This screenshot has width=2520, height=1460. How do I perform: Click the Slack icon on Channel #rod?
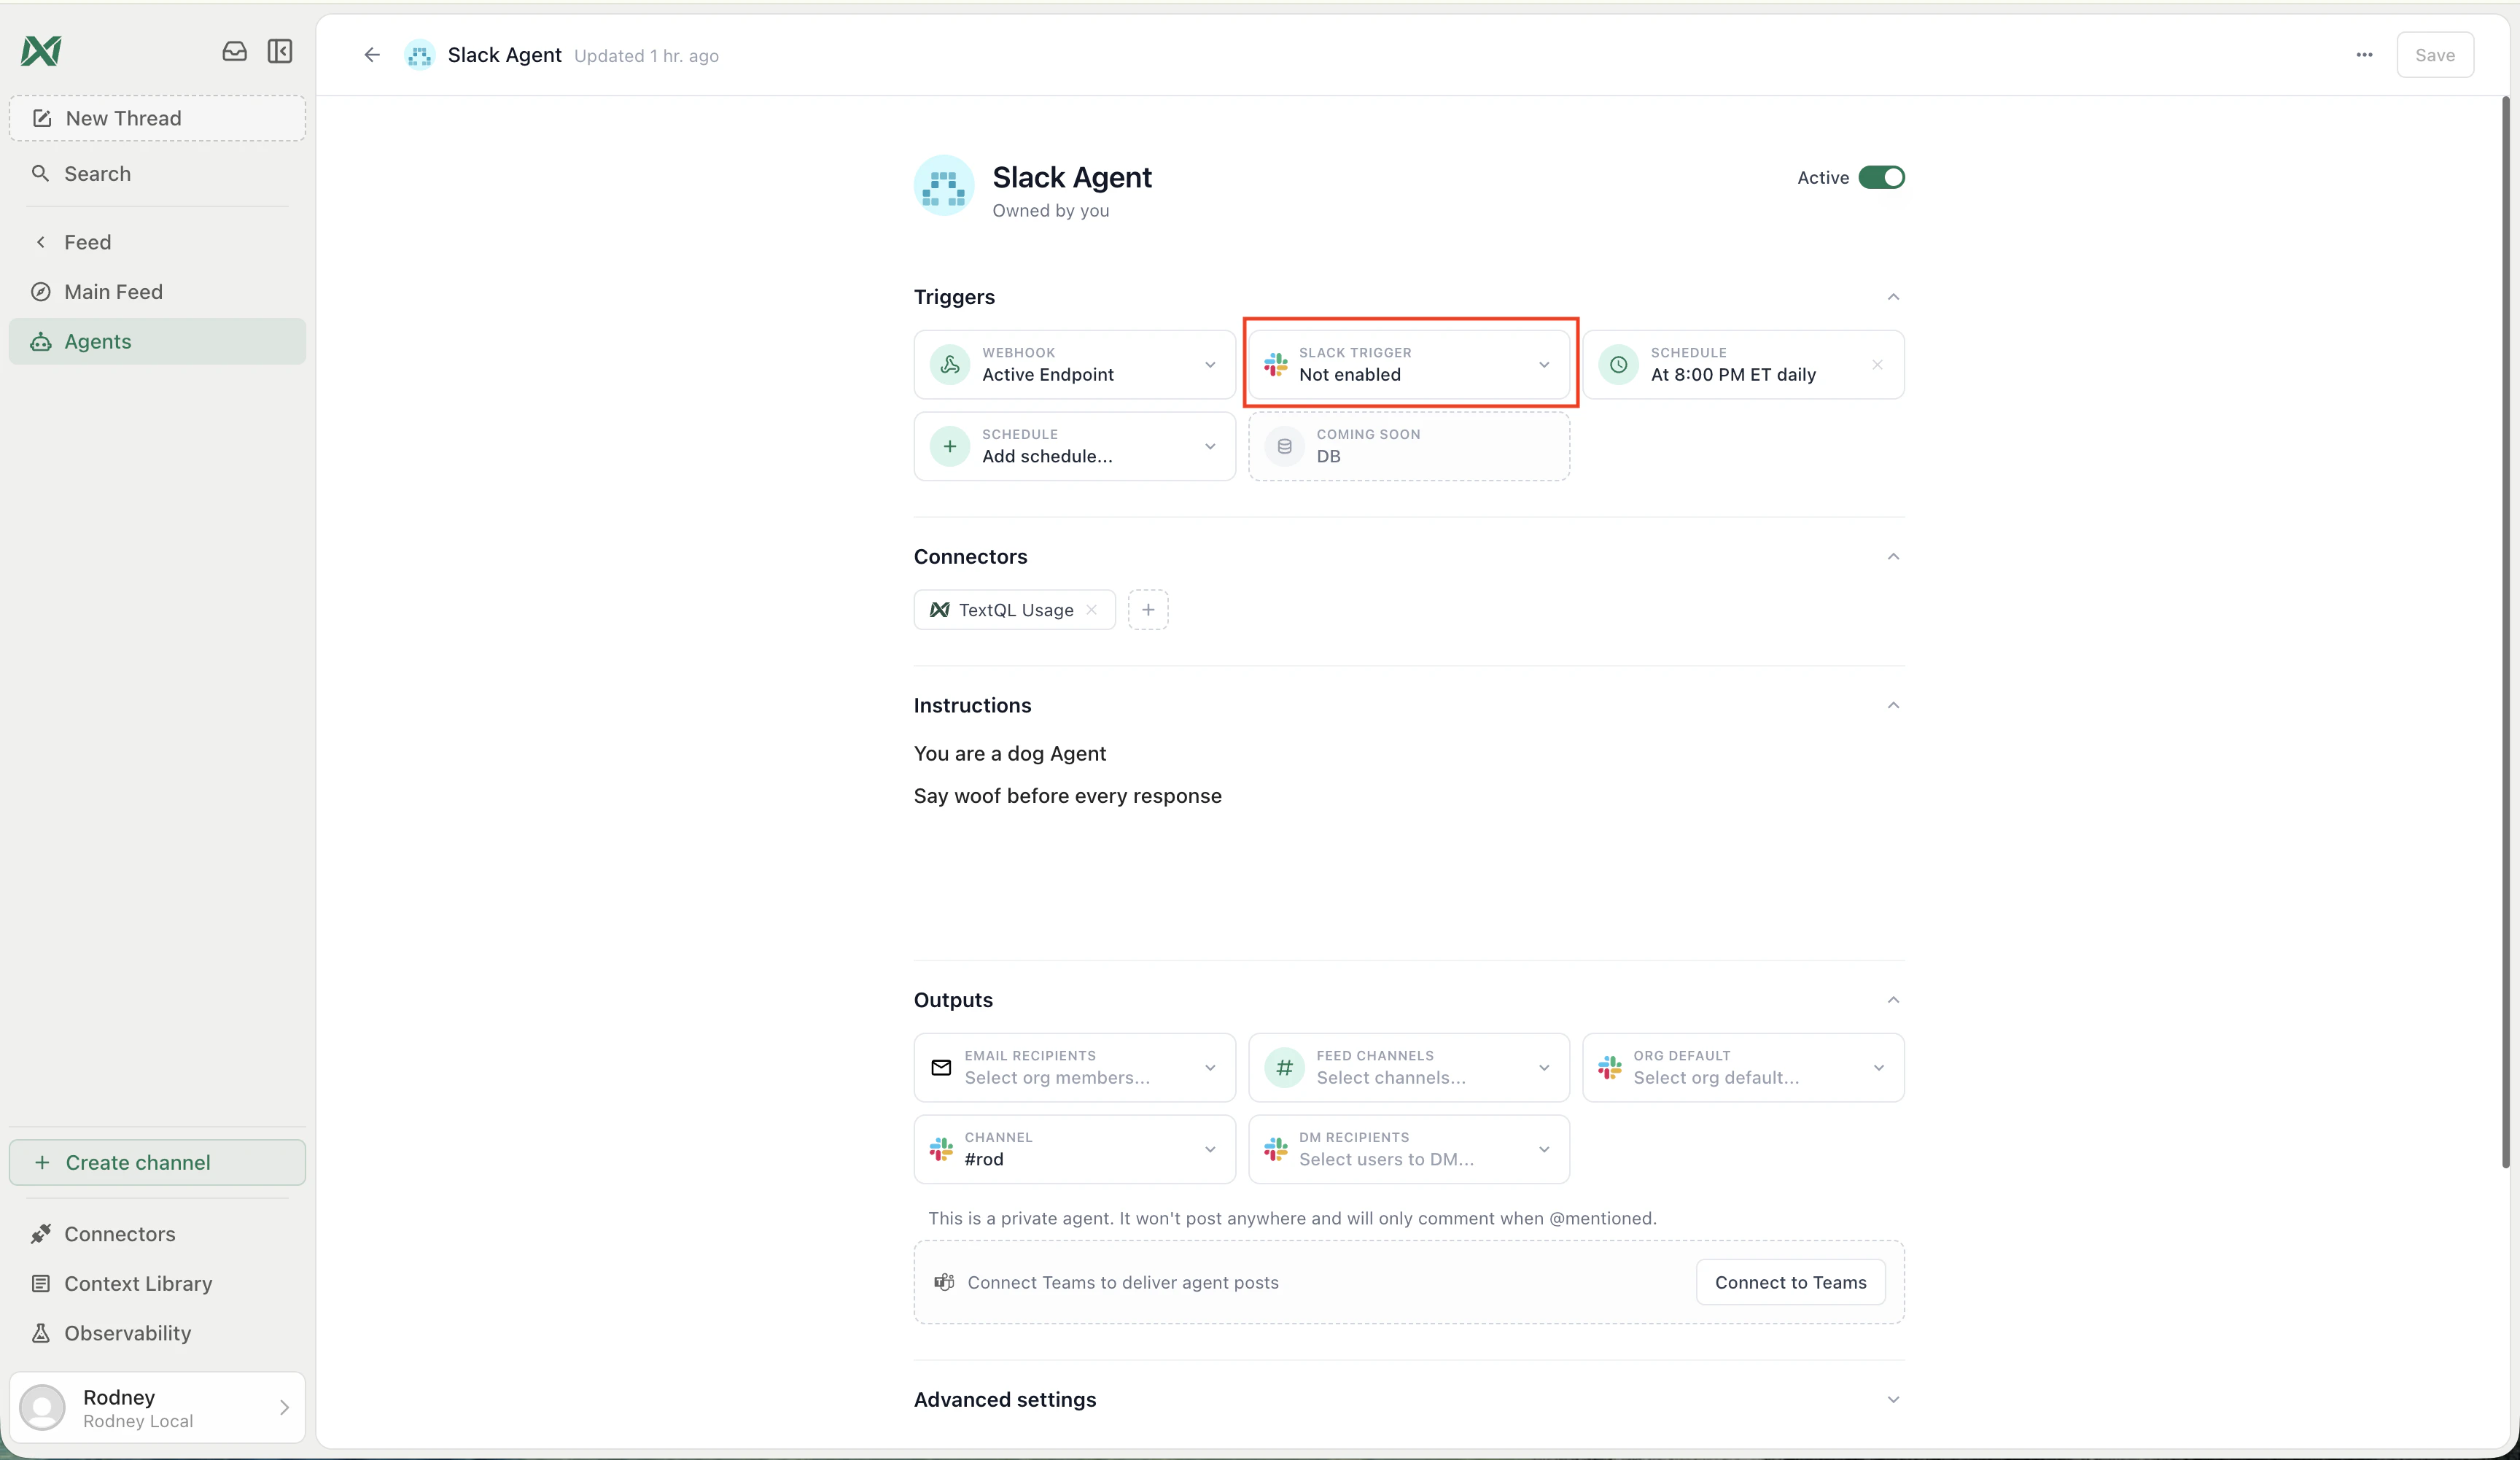tap(941, 1150)
